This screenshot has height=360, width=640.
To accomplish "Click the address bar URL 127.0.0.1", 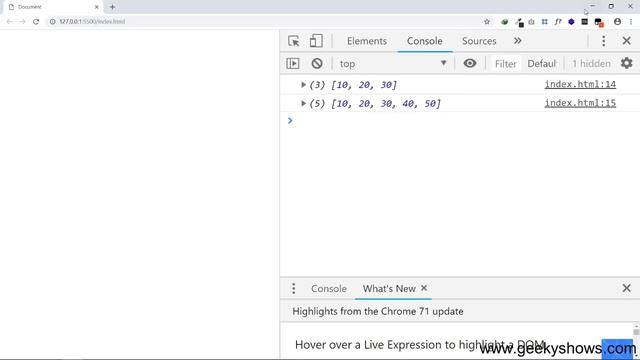I will coord(92,22).
